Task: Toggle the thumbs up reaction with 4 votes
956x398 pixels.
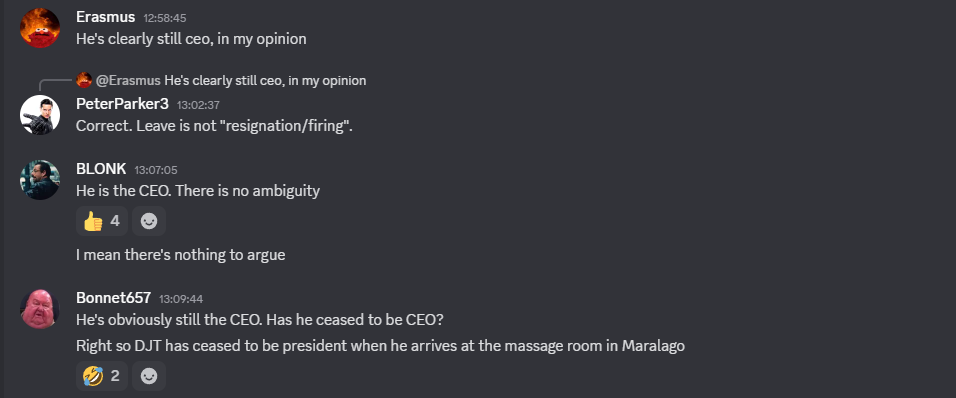Action: pos(102,221)
